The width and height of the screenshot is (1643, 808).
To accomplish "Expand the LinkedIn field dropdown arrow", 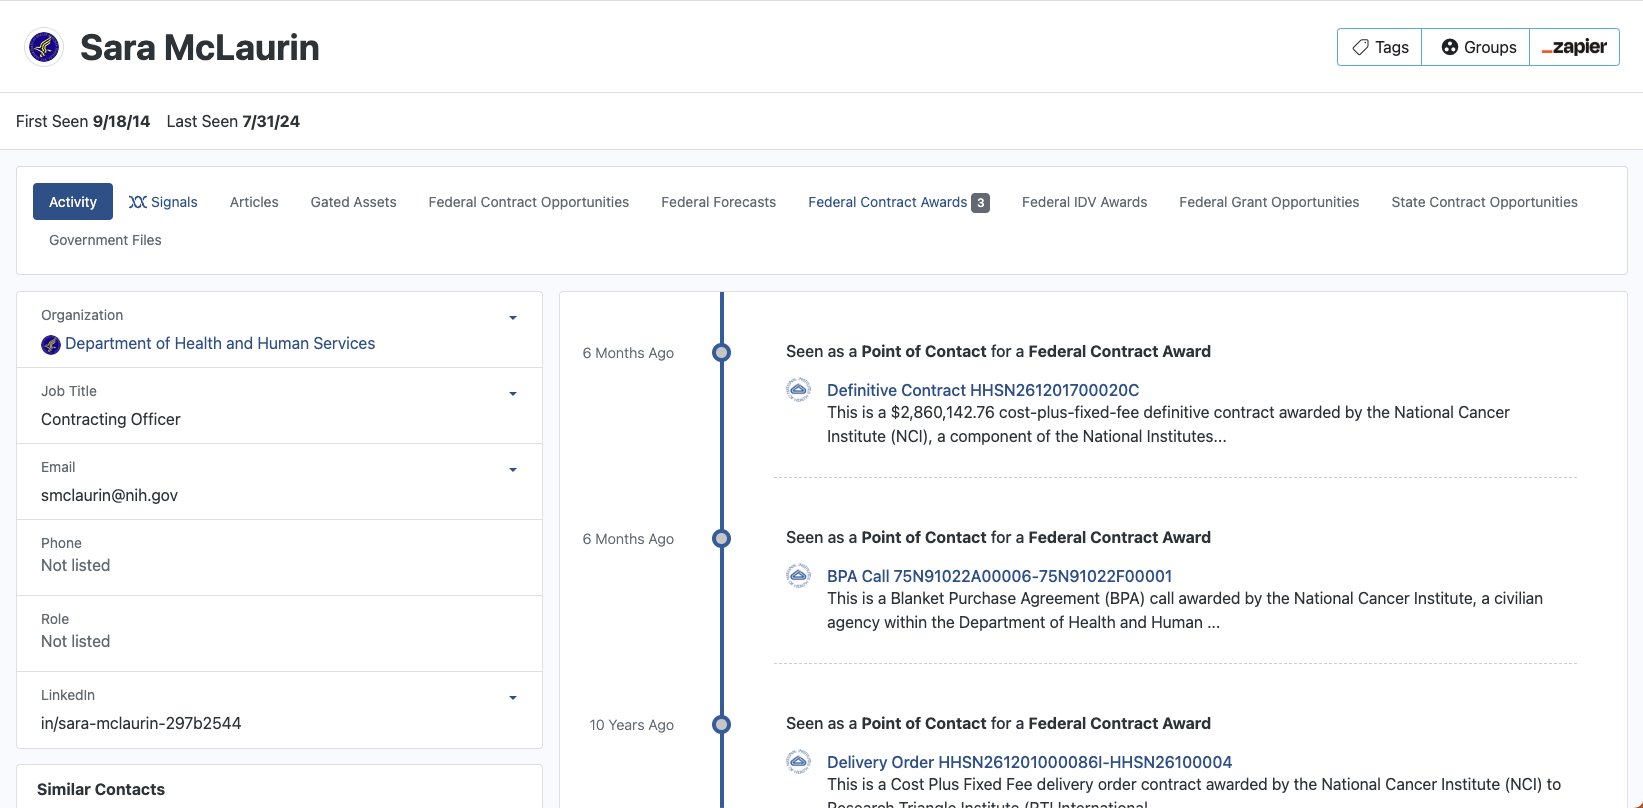I will tap(513, 698).
